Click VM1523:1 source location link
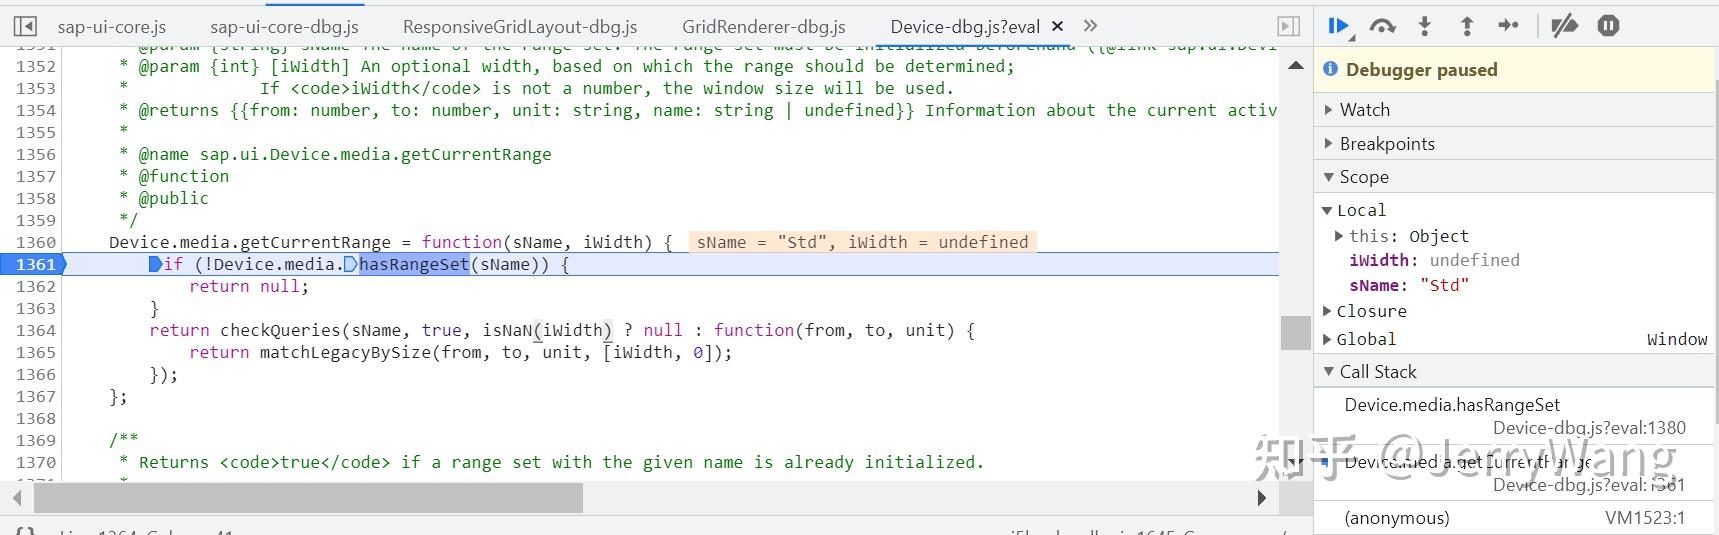The image size is (1719, 535). (x=1645, y=518)
